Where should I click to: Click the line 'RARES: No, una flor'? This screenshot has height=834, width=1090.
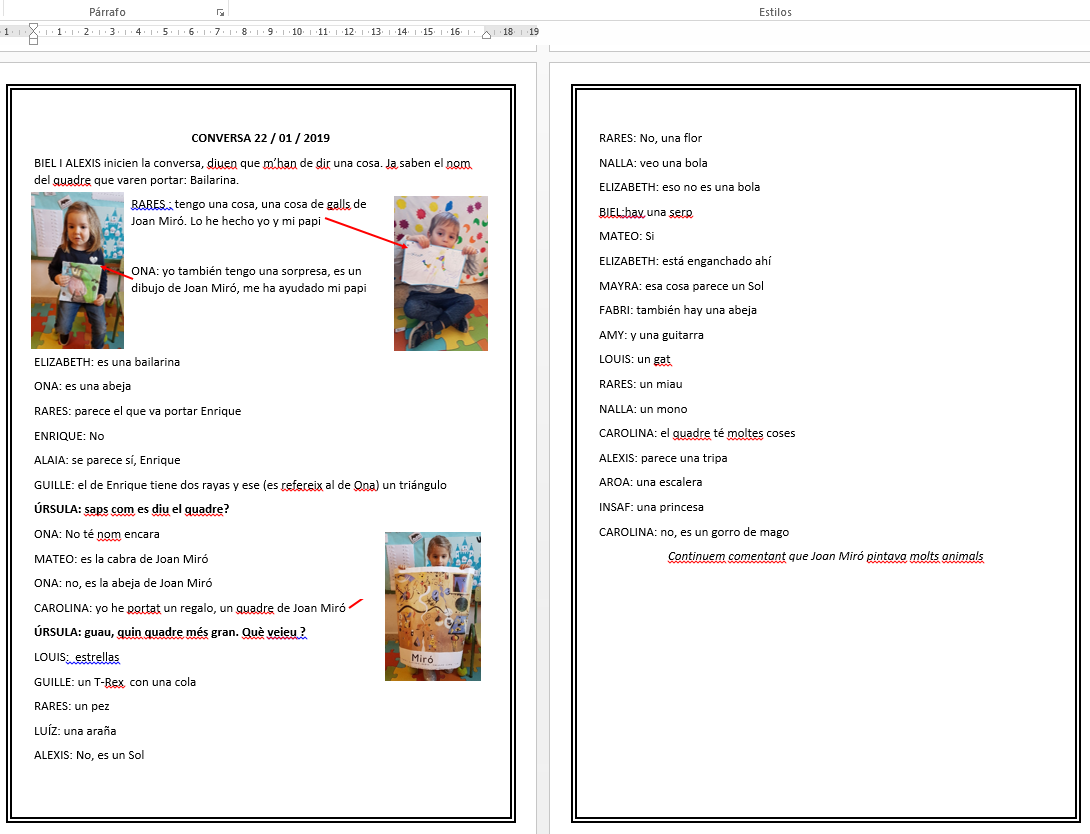(651, 138)
